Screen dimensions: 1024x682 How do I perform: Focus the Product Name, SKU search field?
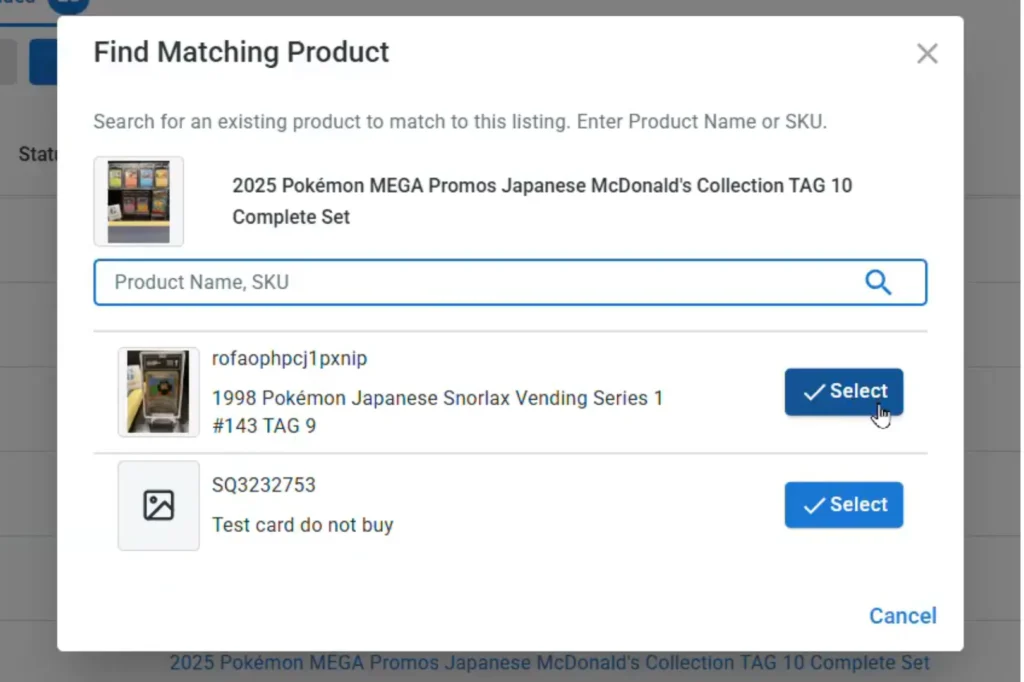510,282
